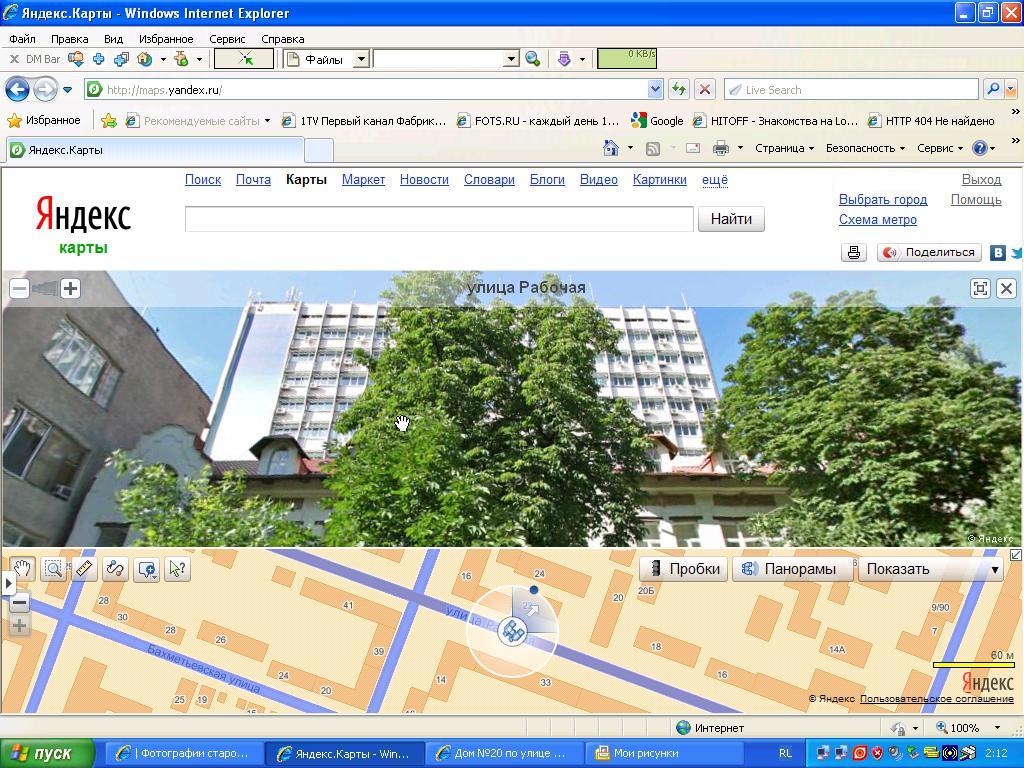Open the Показать dropdown

point(931,569)
